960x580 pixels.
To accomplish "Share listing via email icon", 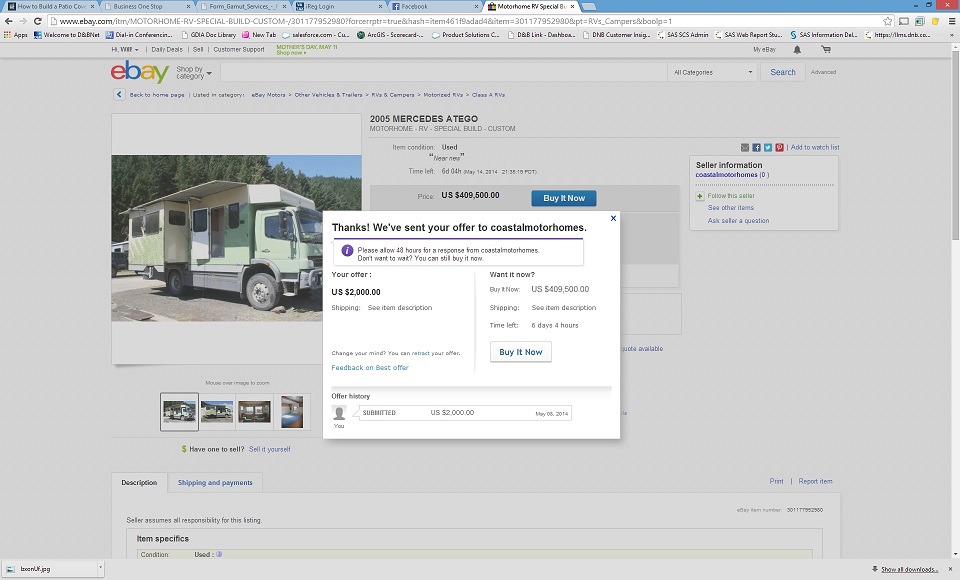I will click(x=744, y=147).
